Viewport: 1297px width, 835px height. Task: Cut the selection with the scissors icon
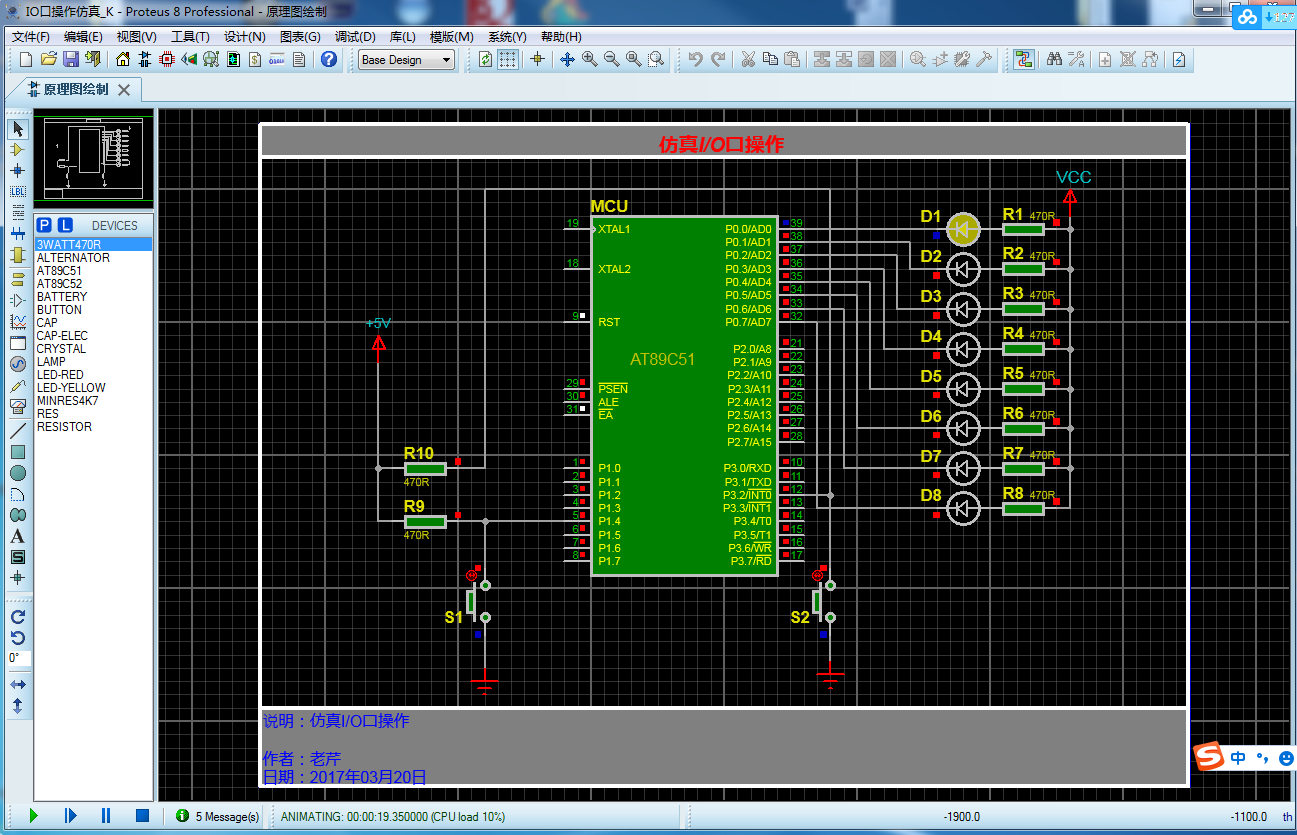(x=747, y=59)
